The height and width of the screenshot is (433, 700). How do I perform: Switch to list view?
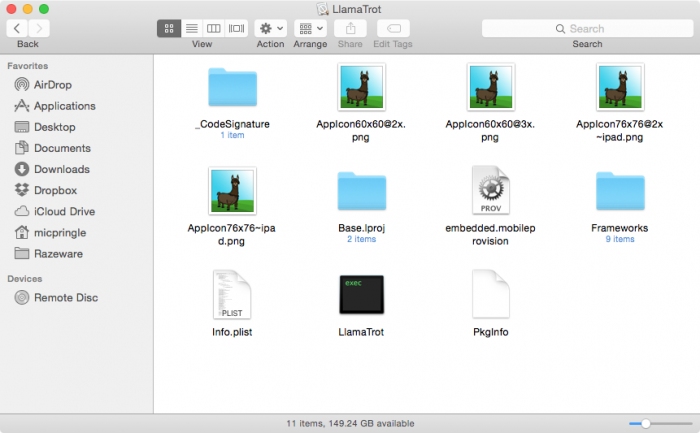tap(192, 29)
